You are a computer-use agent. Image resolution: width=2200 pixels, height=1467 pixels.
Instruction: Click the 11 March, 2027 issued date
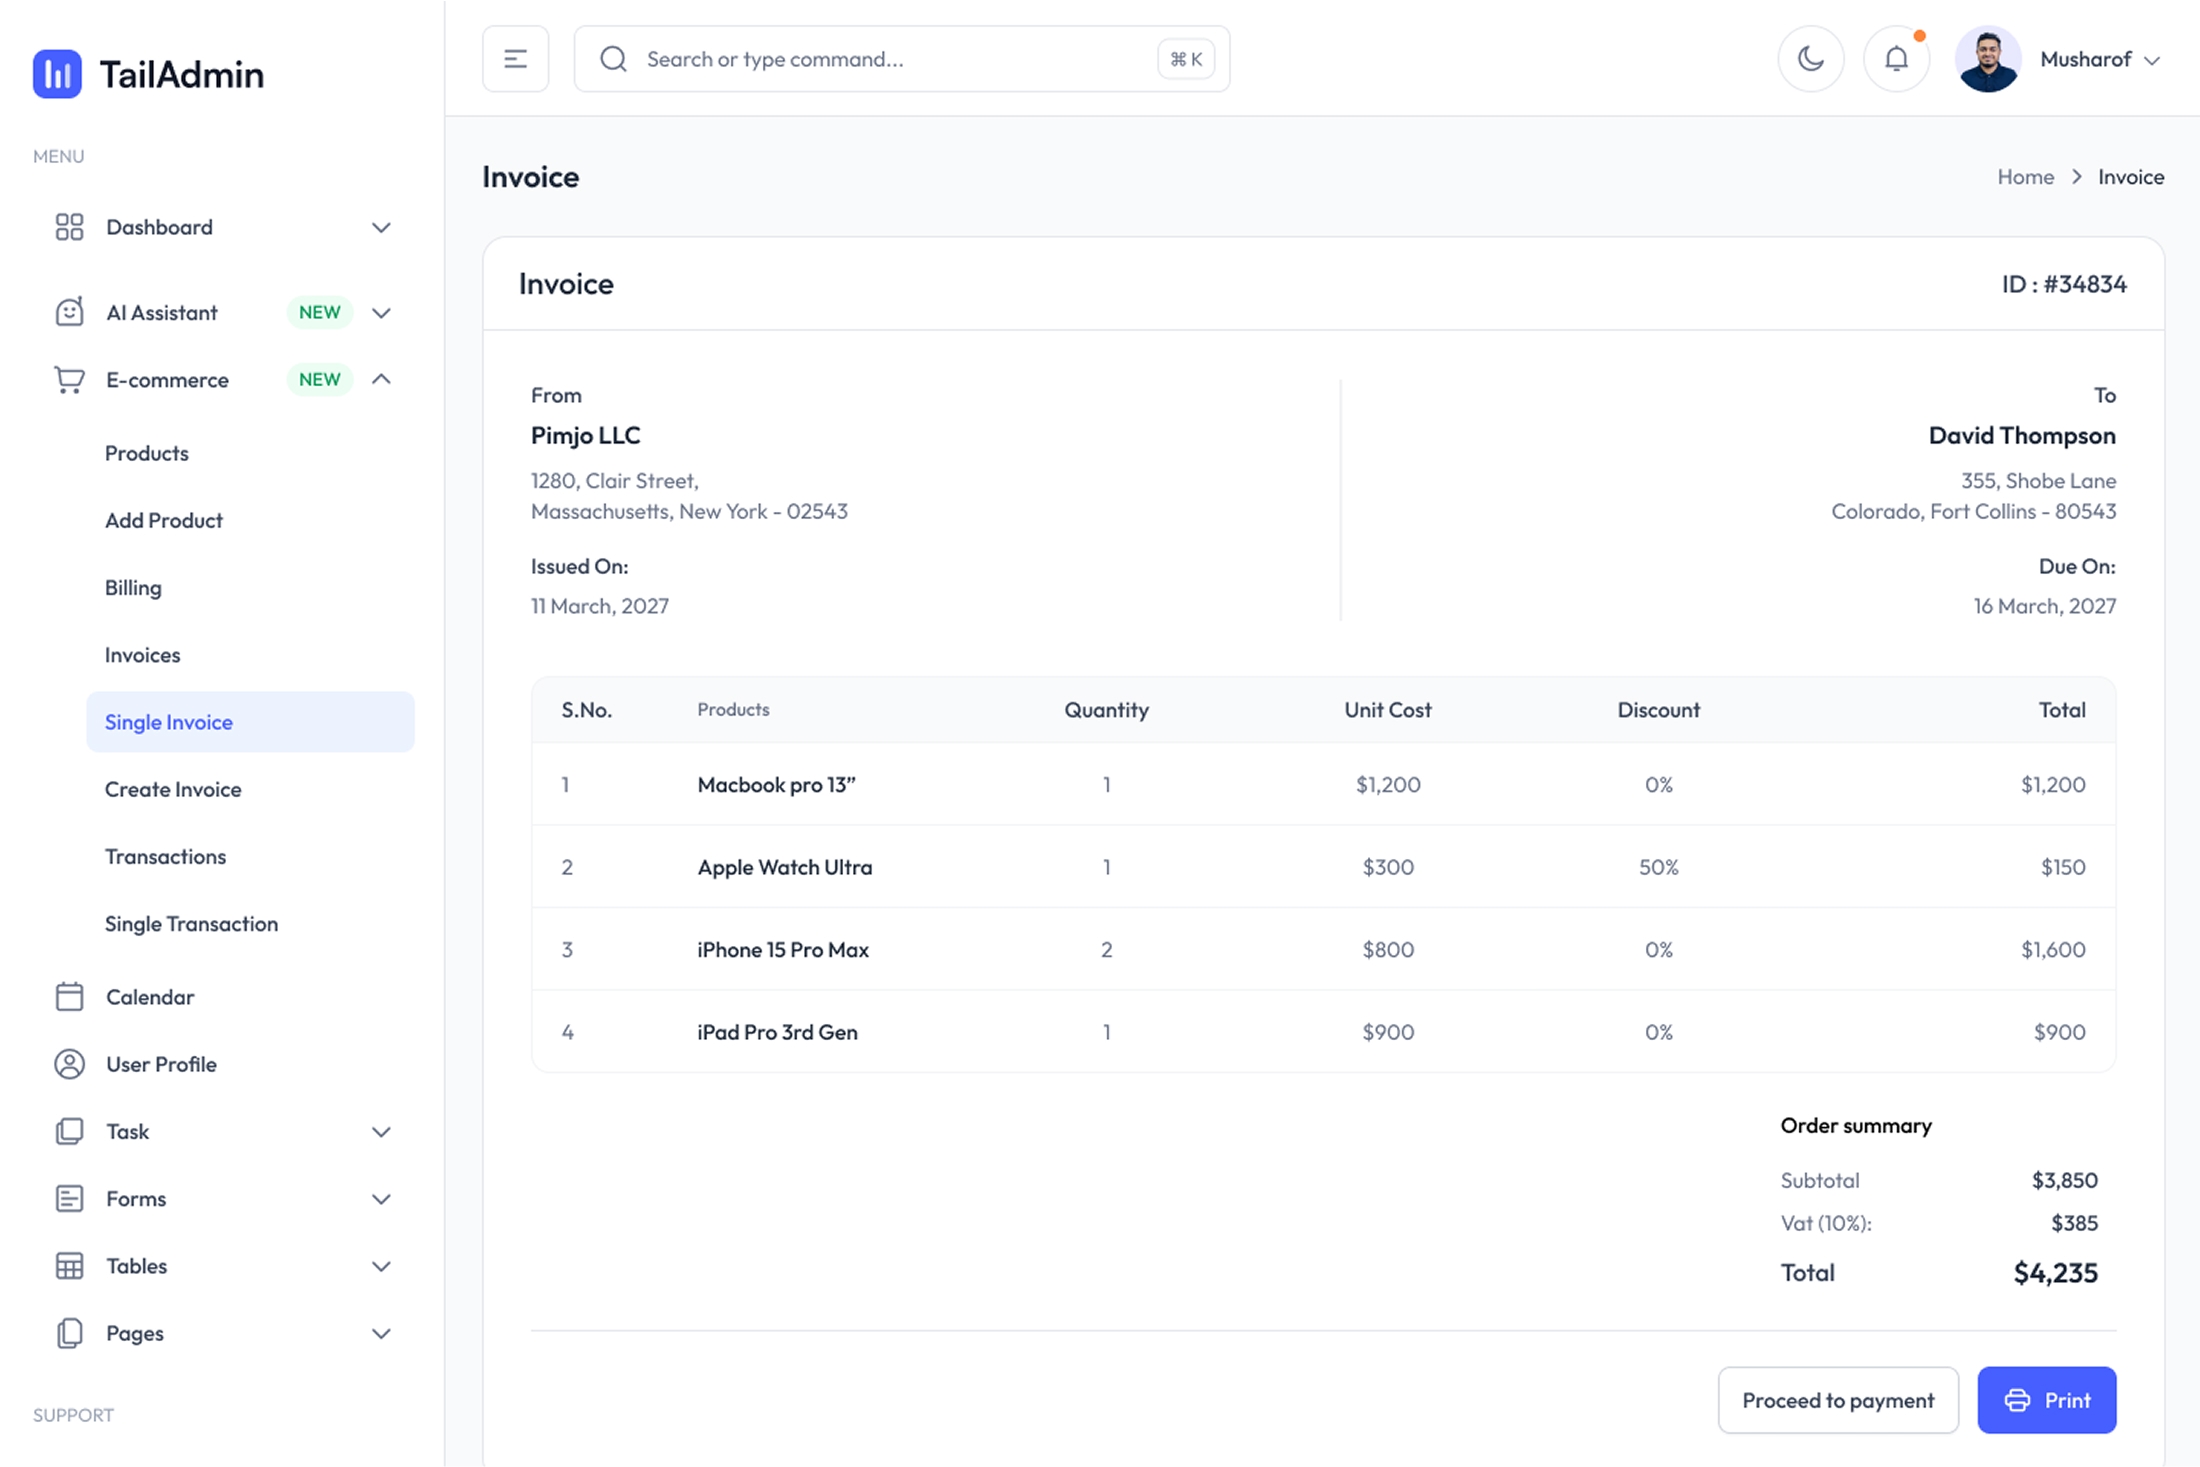pos(600,606)
